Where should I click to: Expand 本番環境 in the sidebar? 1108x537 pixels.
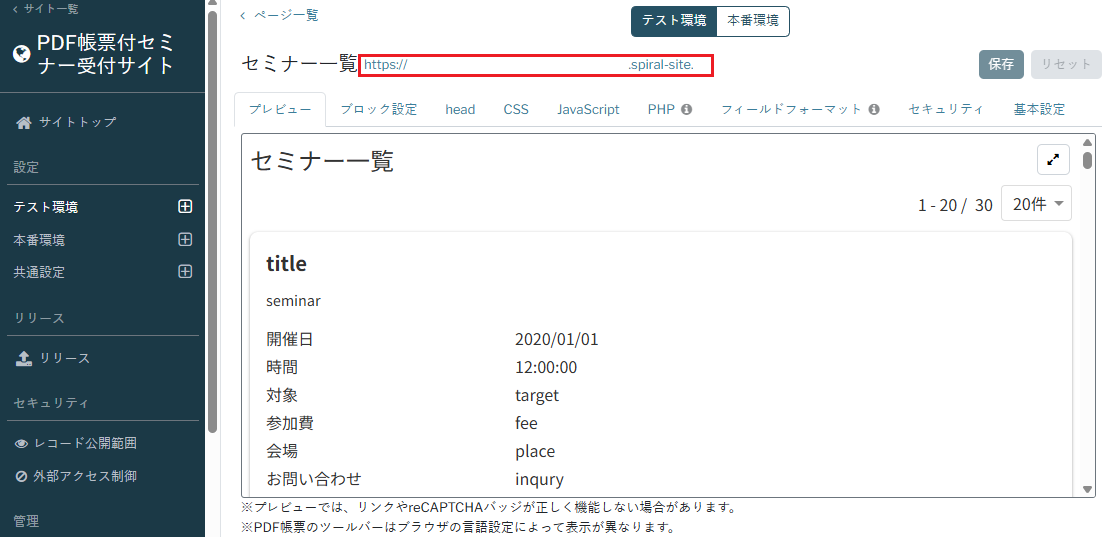(185, 240)
